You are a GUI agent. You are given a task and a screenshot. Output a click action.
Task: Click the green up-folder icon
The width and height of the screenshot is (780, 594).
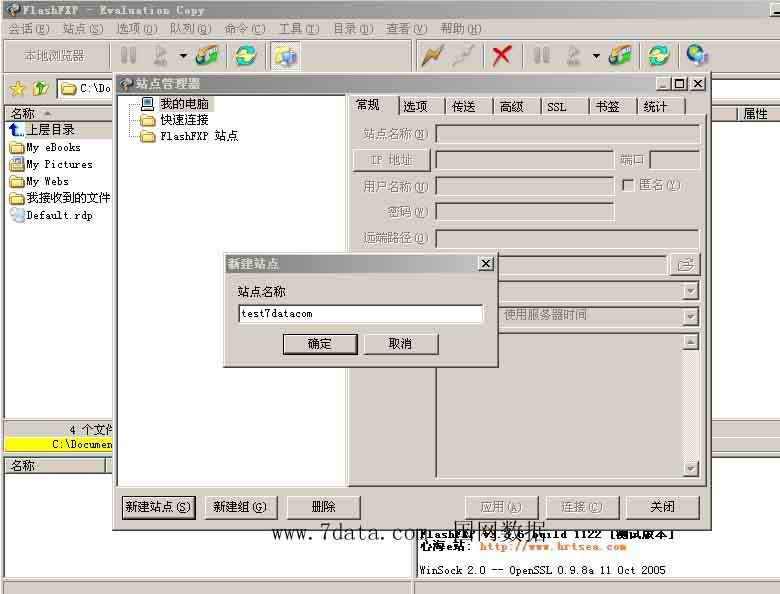pos(40,89)
